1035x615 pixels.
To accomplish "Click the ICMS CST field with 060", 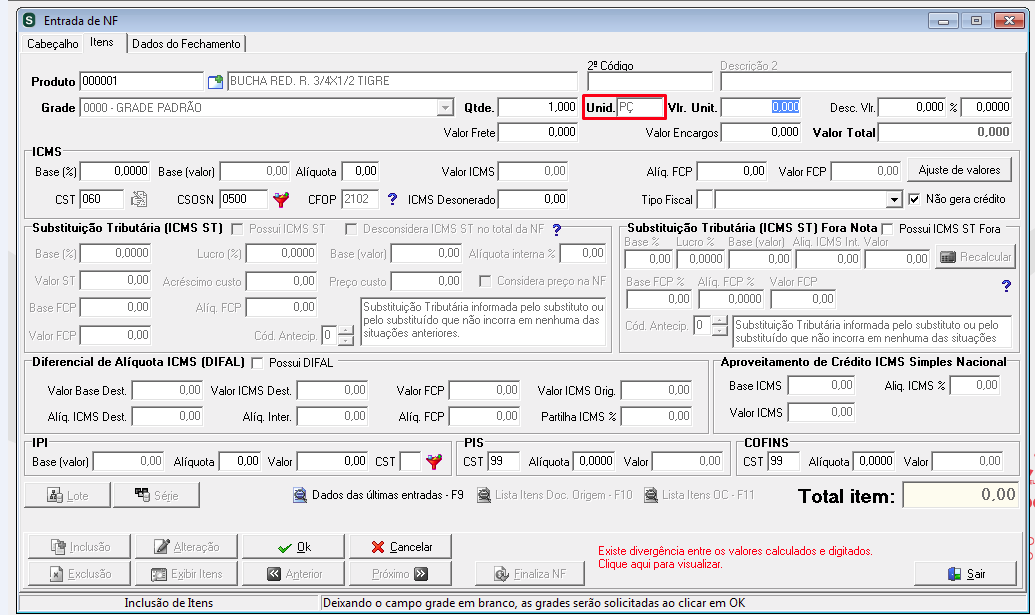I will 102,199.
